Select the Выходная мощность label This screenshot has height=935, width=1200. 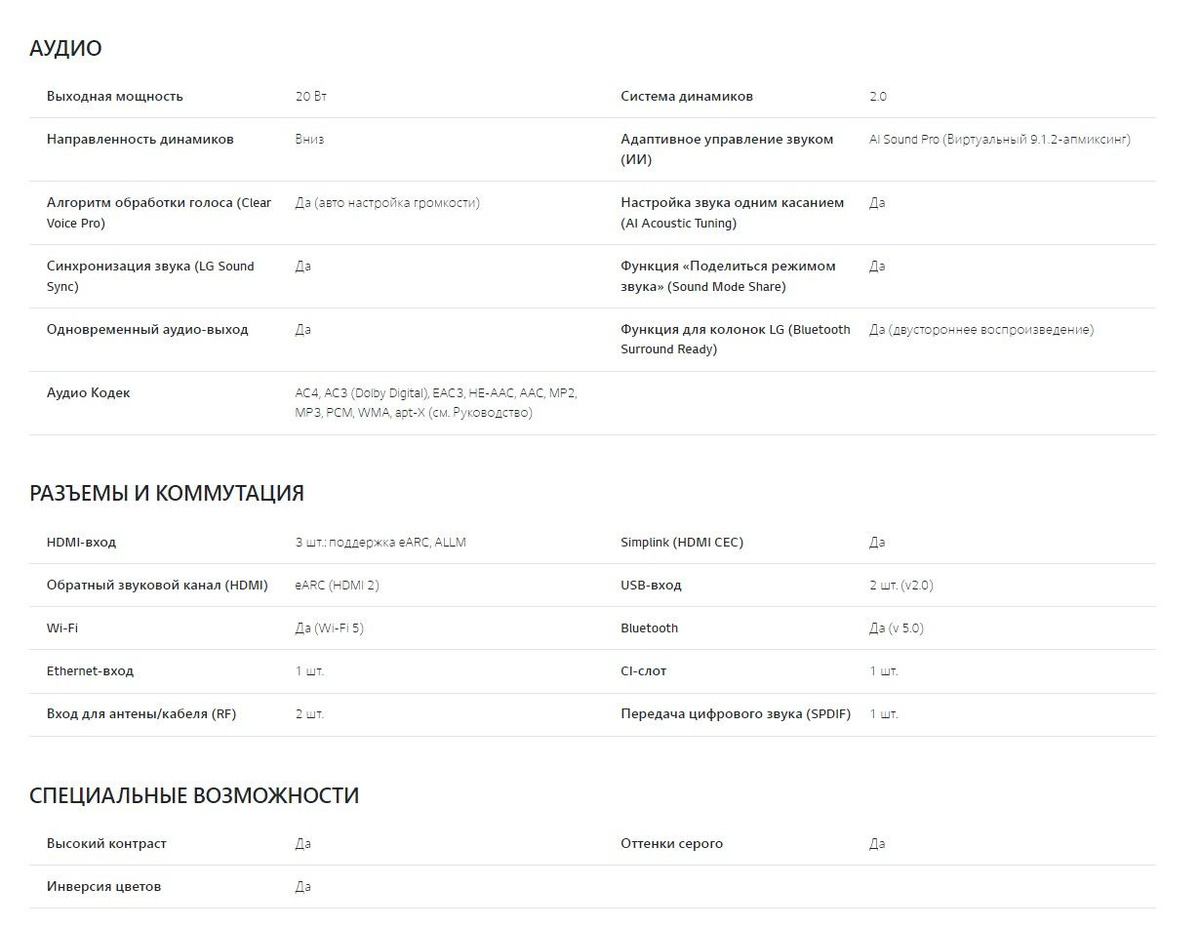point(115,97)
